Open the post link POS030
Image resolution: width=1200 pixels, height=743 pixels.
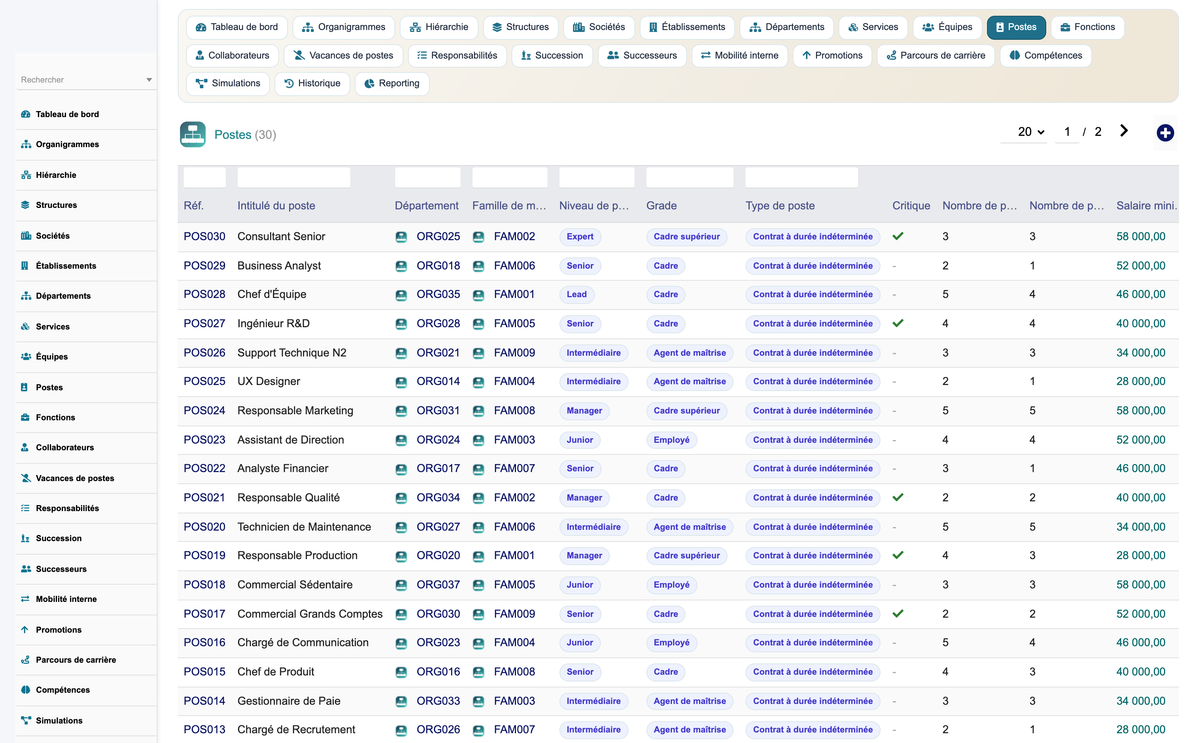pos(205,237)
